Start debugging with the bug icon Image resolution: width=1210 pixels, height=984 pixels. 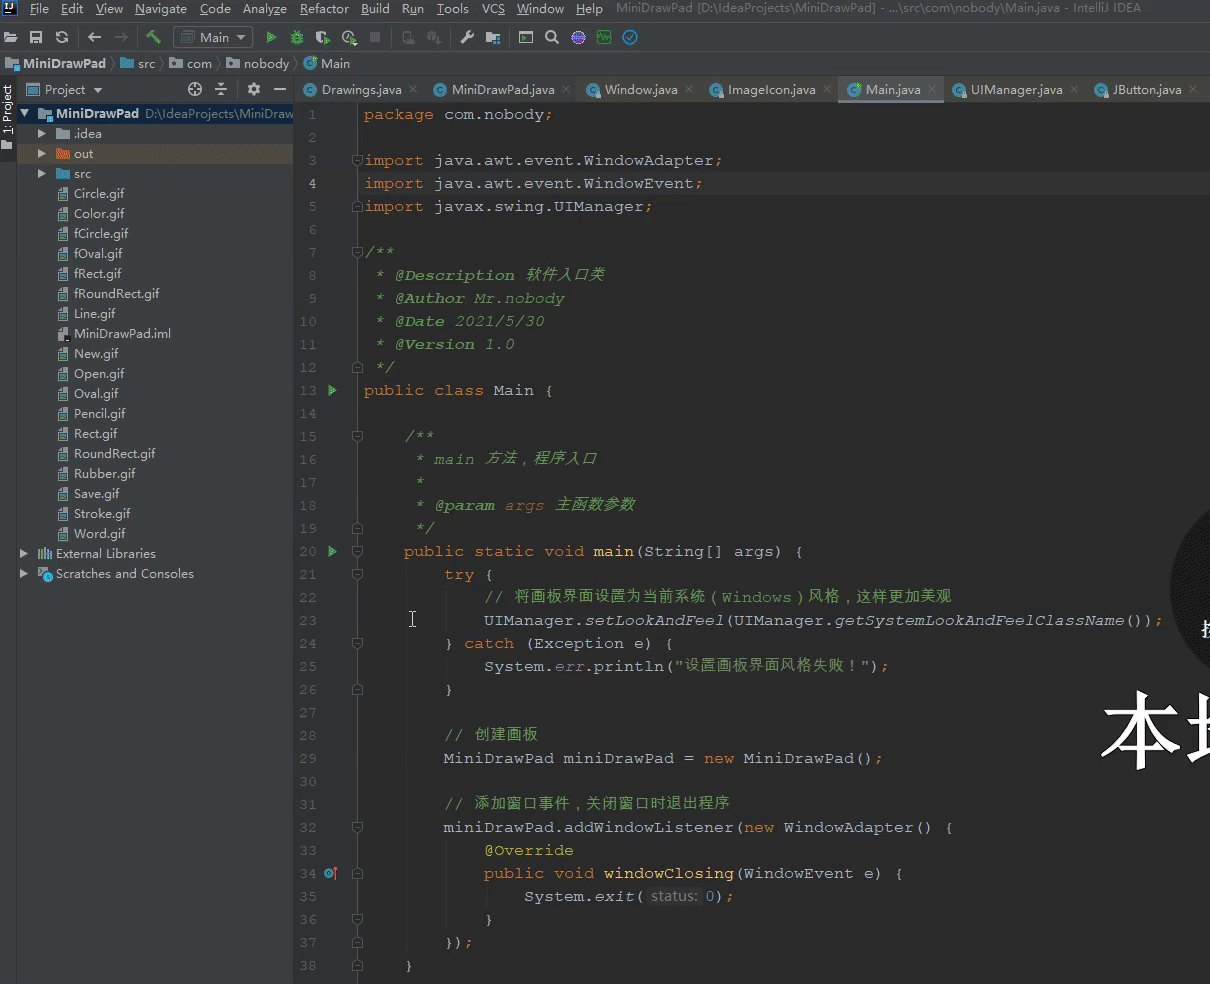(297, 37)
